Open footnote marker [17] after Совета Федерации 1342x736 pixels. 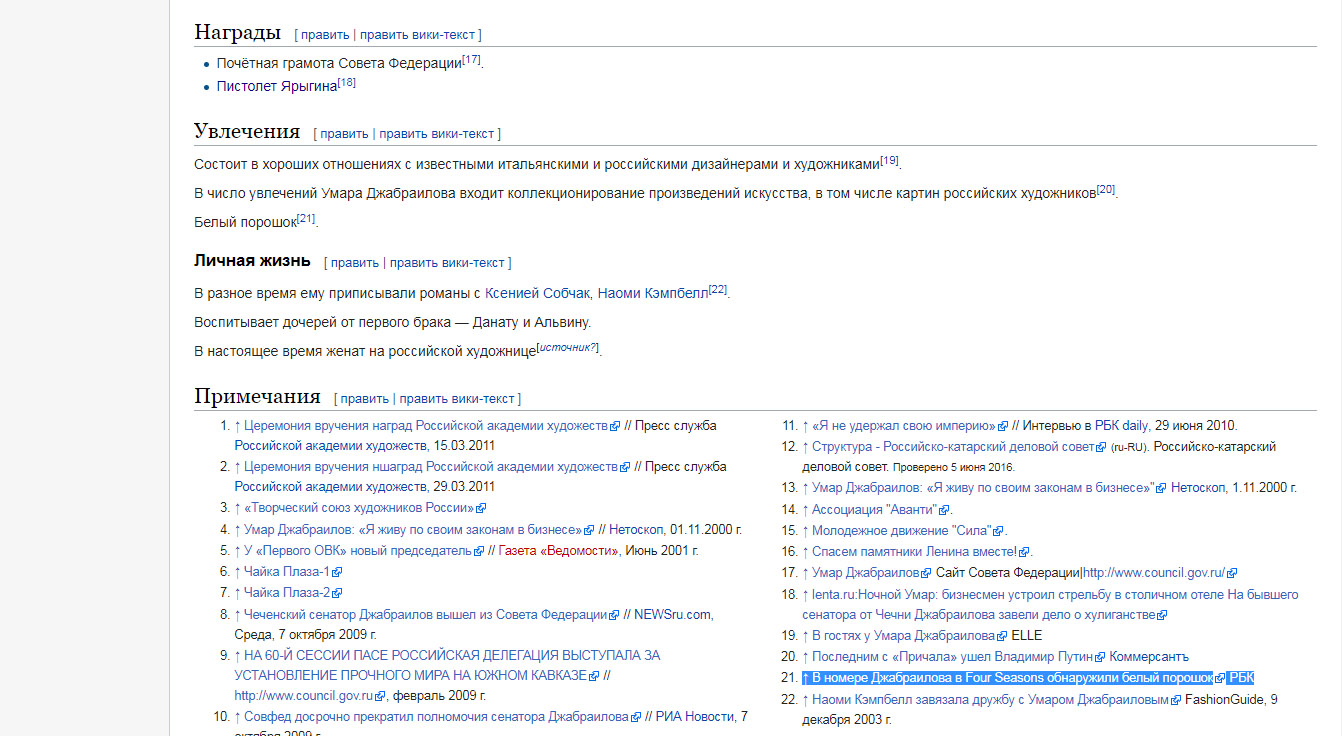tap(471, 60)
